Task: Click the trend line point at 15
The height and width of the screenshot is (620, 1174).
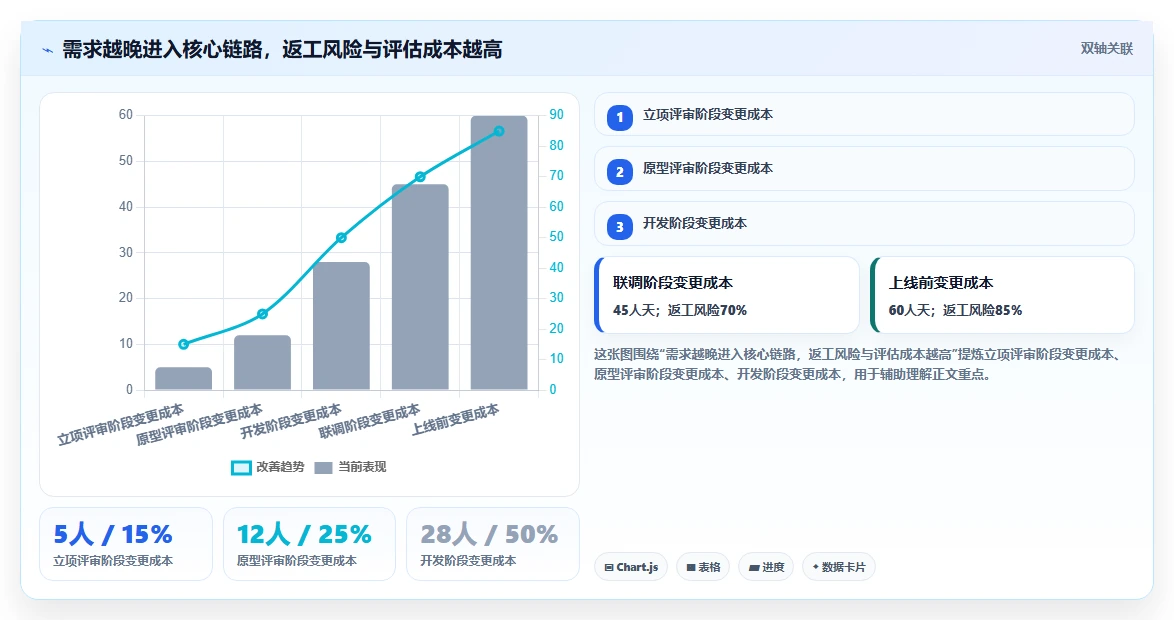Action: pyautogui.click(x=183, y=344)
